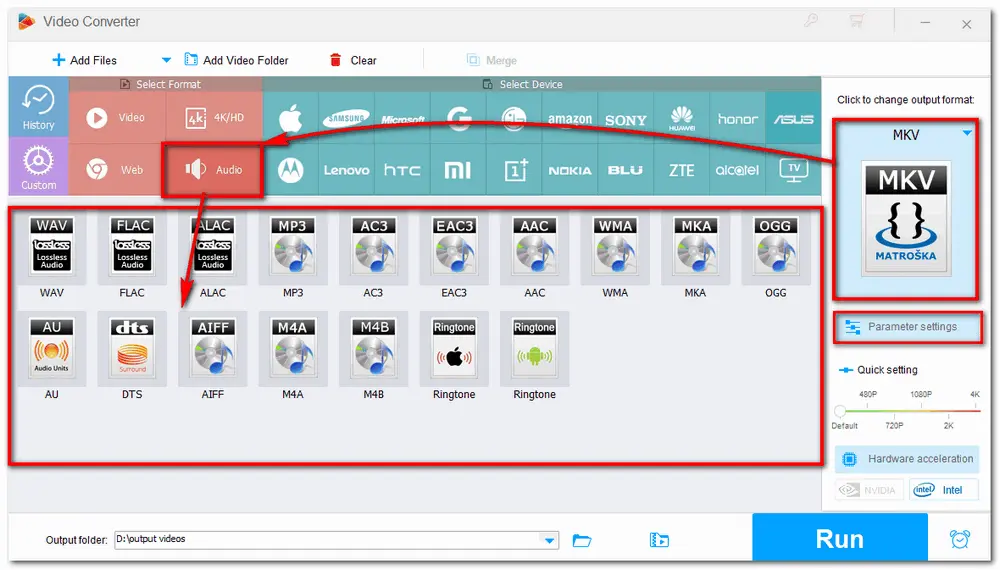Viewport: 1000px width, 570px height.
Task: Open the Motorola device presets
Action: [291, 170]
